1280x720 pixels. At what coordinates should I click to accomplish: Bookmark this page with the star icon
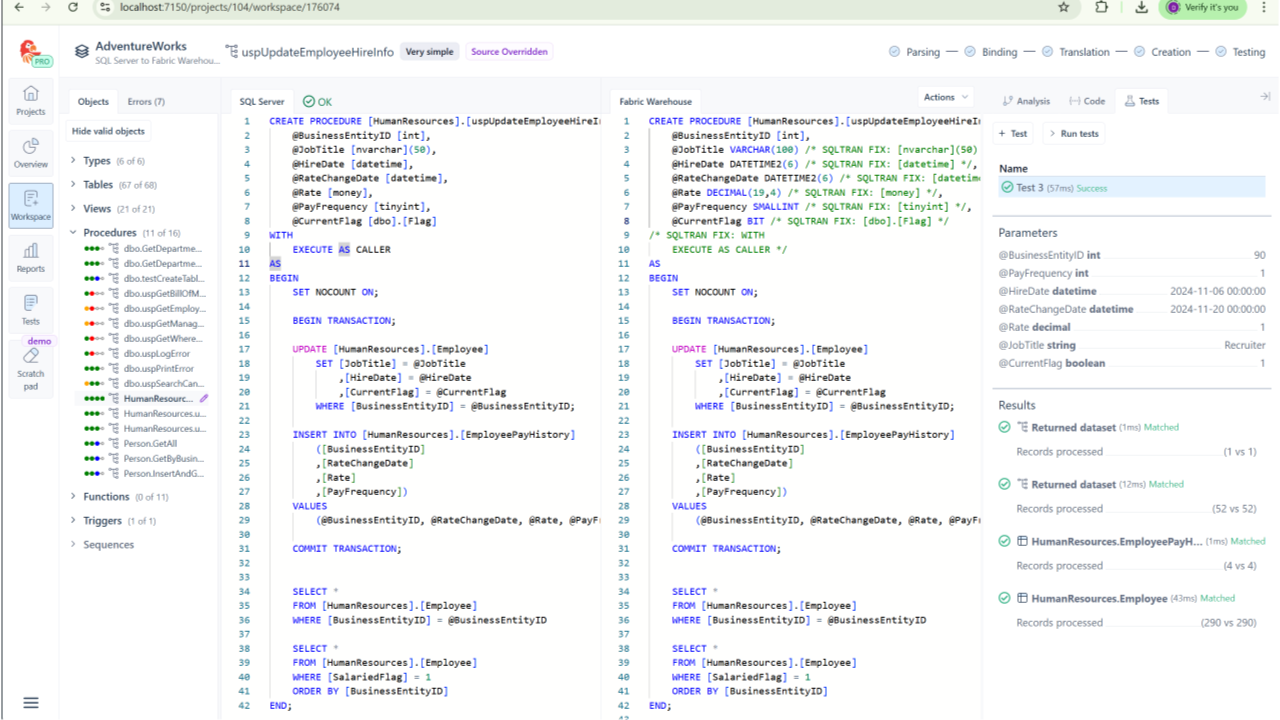(1063, 7)
